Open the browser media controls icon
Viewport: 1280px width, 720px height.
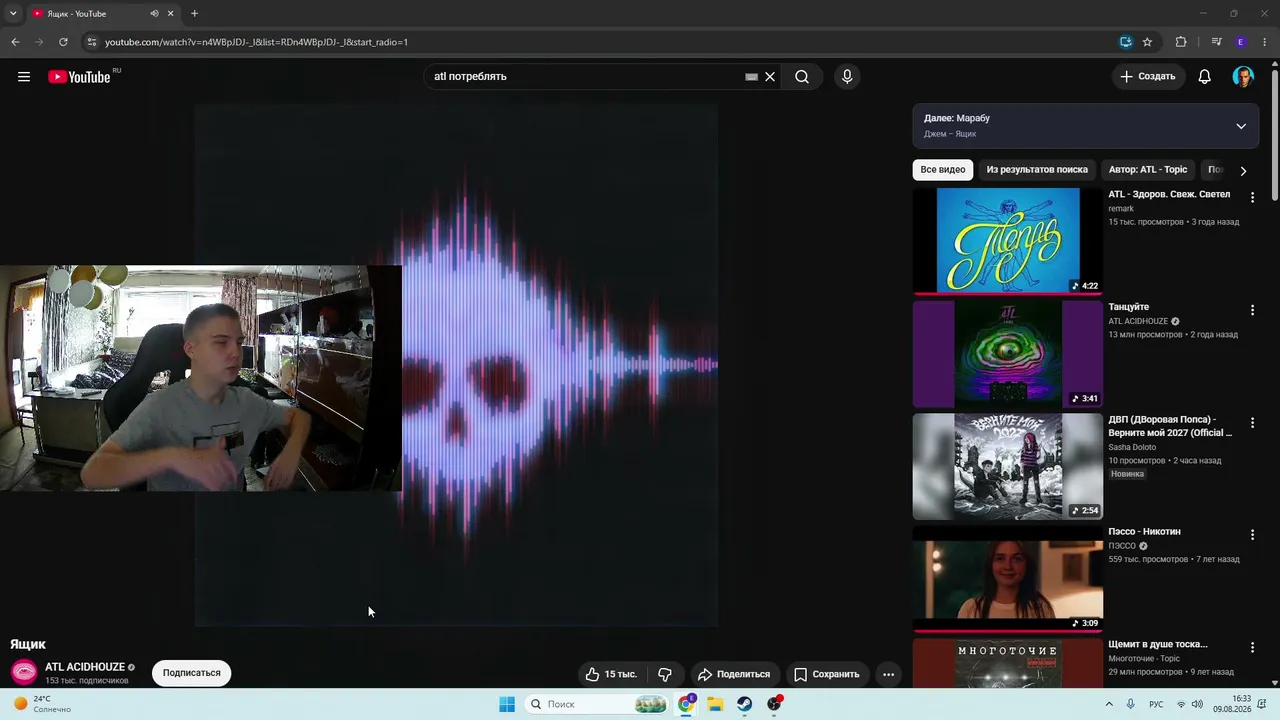pyautogui.click(x=1216, y=42)
